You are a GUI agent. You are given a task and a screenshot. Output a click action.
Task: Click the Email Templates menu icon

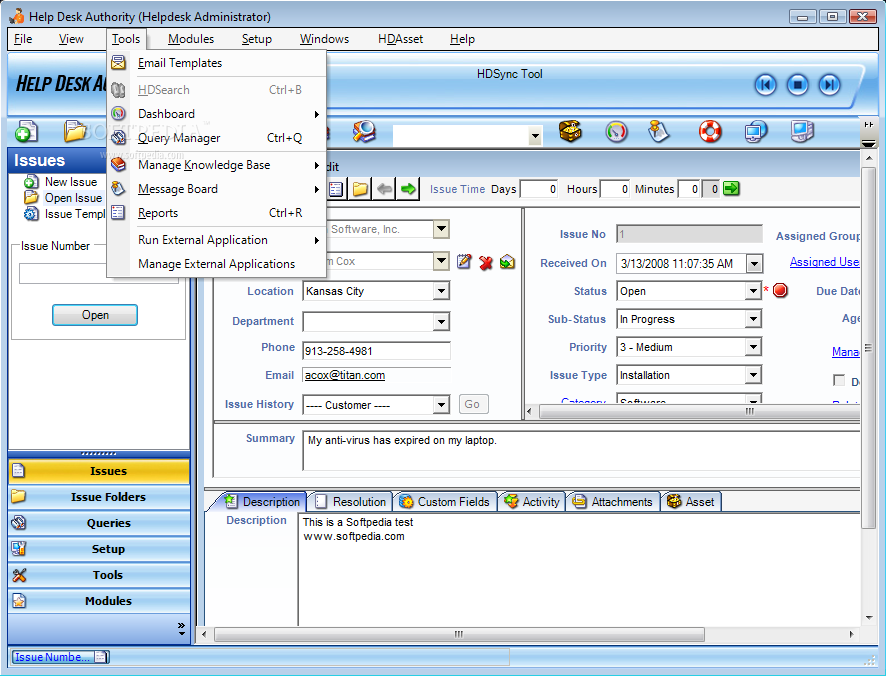point(118,62)
